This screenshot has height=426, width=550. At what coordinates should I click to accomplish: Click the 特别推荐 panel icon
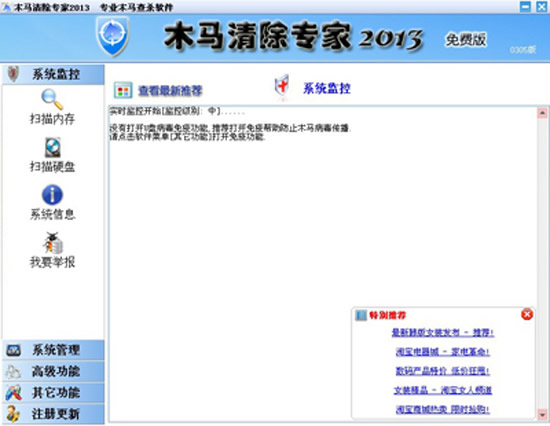[361, 315]
